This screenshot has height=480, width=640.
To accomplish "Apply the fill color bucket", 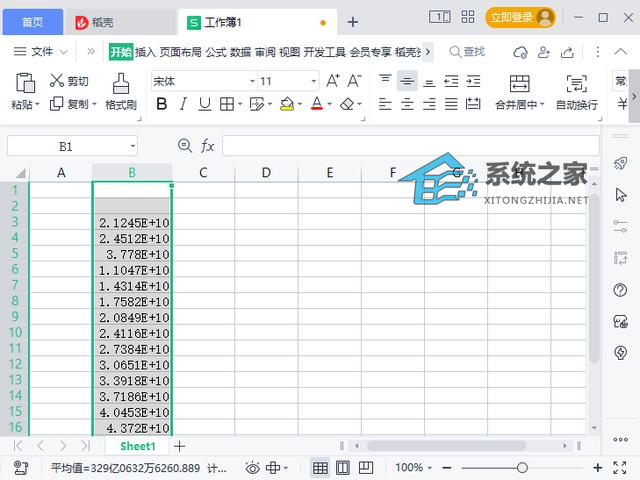I will pos(287,104).
